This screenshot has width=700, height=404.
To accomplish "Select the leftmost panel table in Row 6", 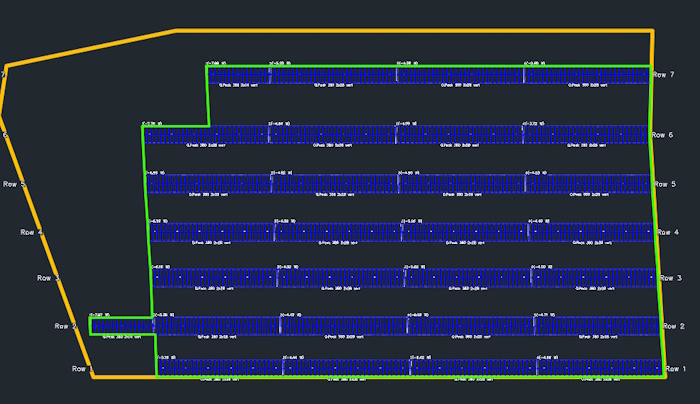I will (x=206, y=134).
